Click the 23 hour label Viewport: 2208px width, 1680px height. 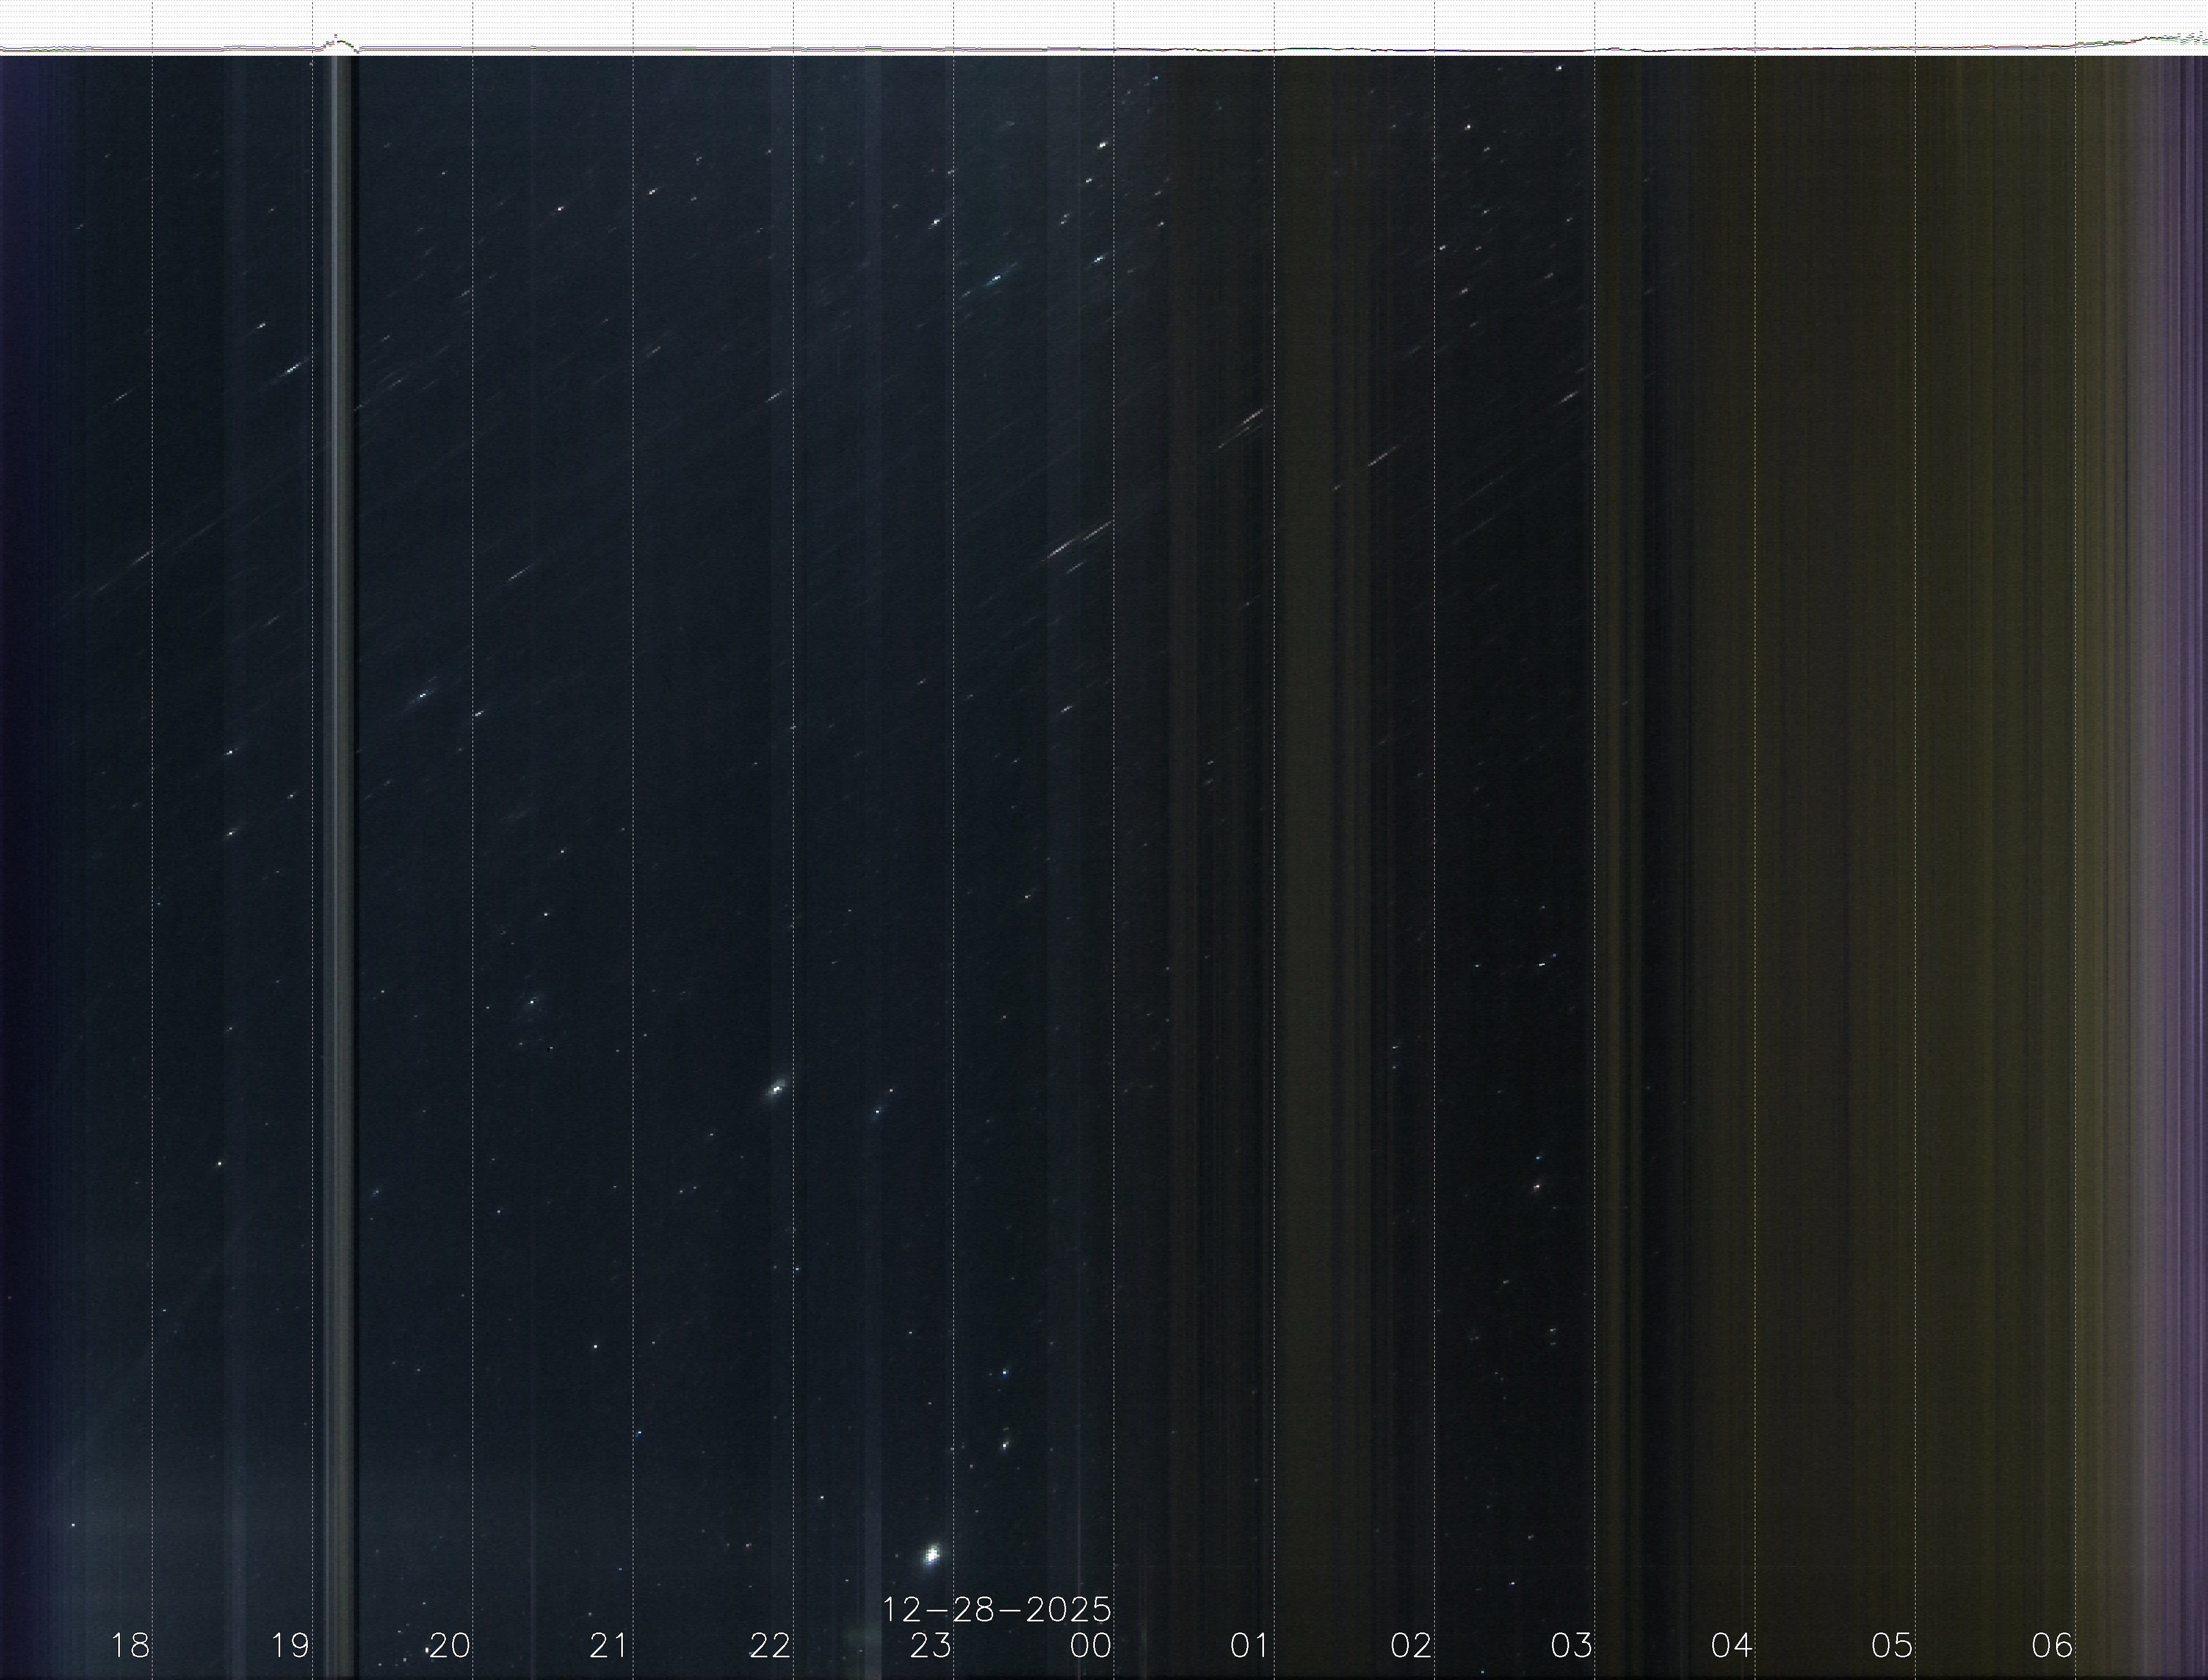tap(930, 1645)
